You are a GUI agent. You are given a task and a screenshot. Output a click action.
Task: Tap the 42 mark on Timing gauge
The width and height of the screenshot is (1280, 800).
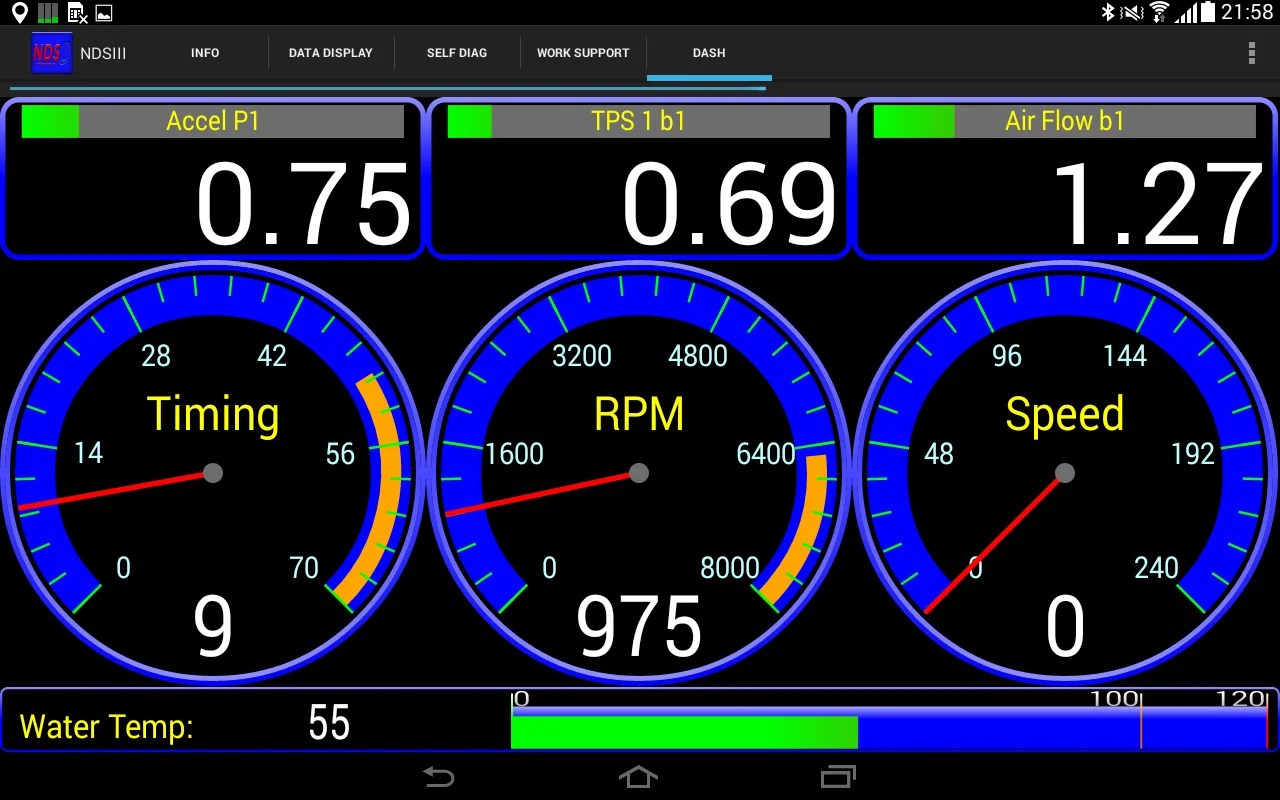[x=272, y=356]
